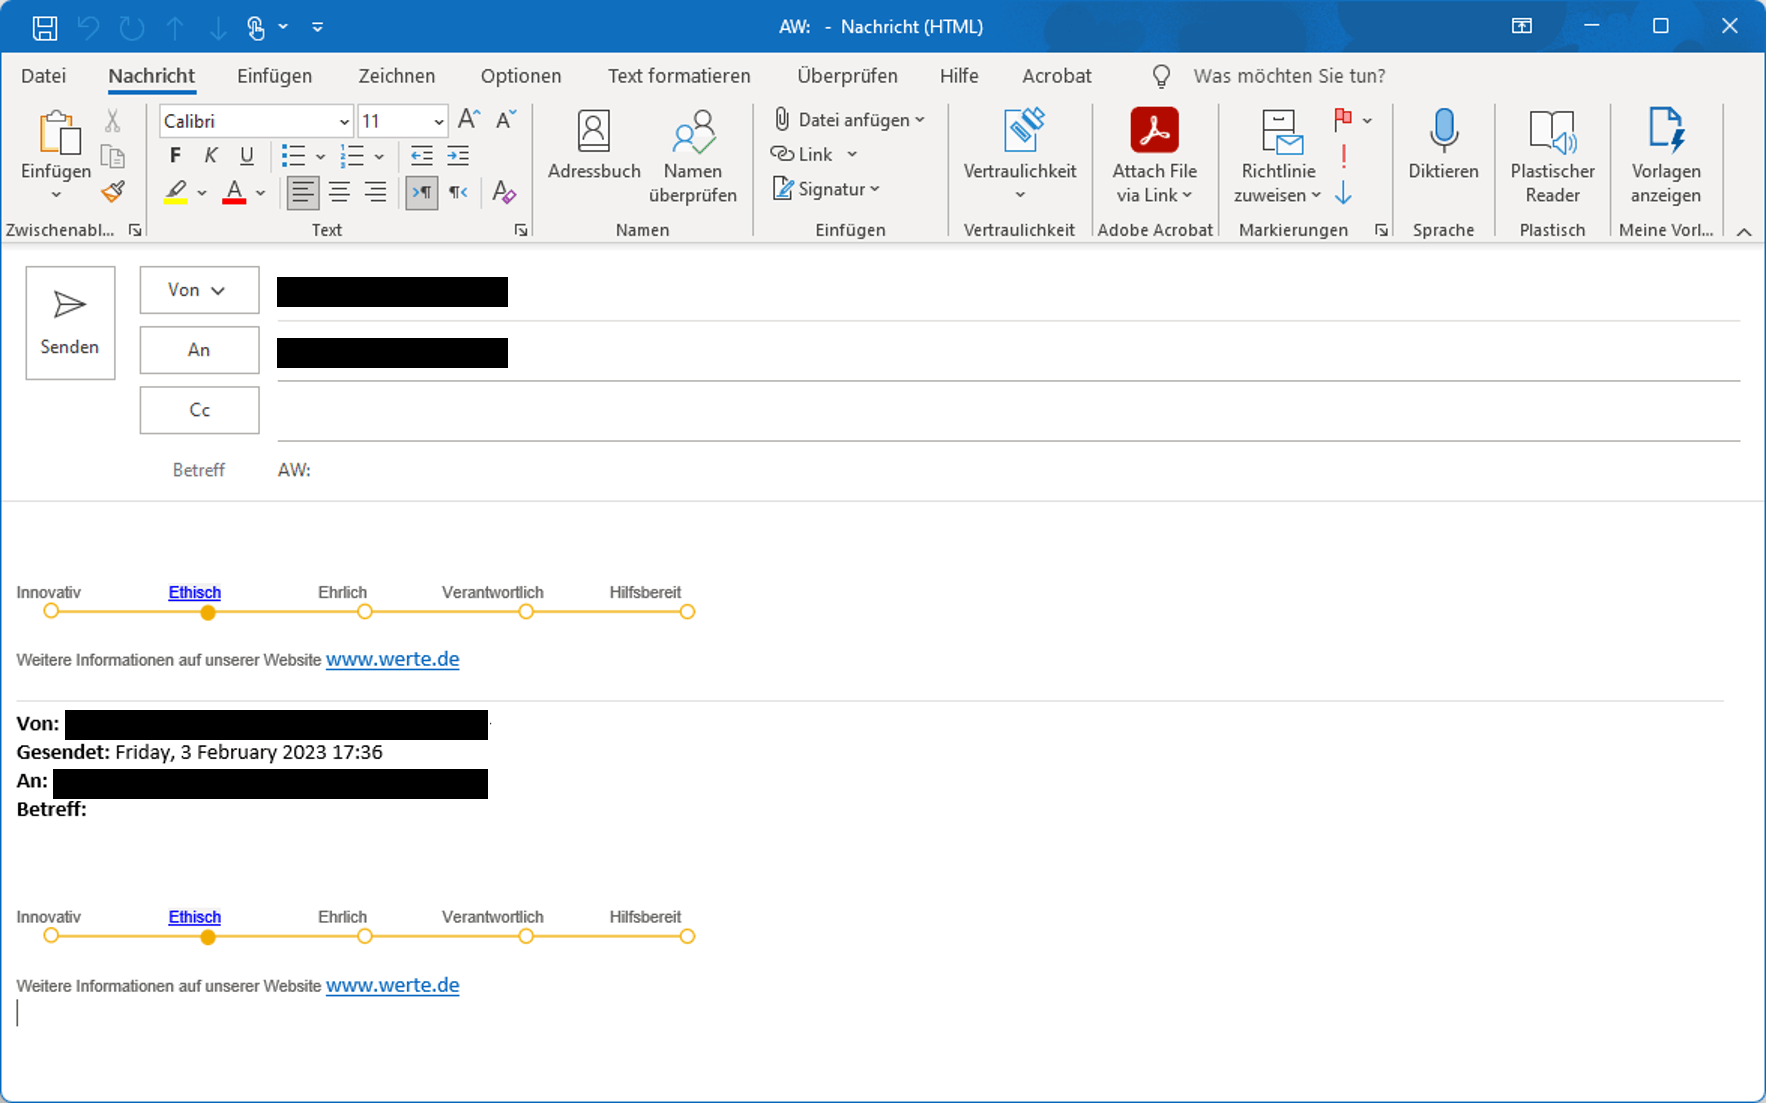Screen dimensions: 1766x1103
Task: Toggle touch/mouse mode icon
Action: pyautogui.click(x=256, y=27)
